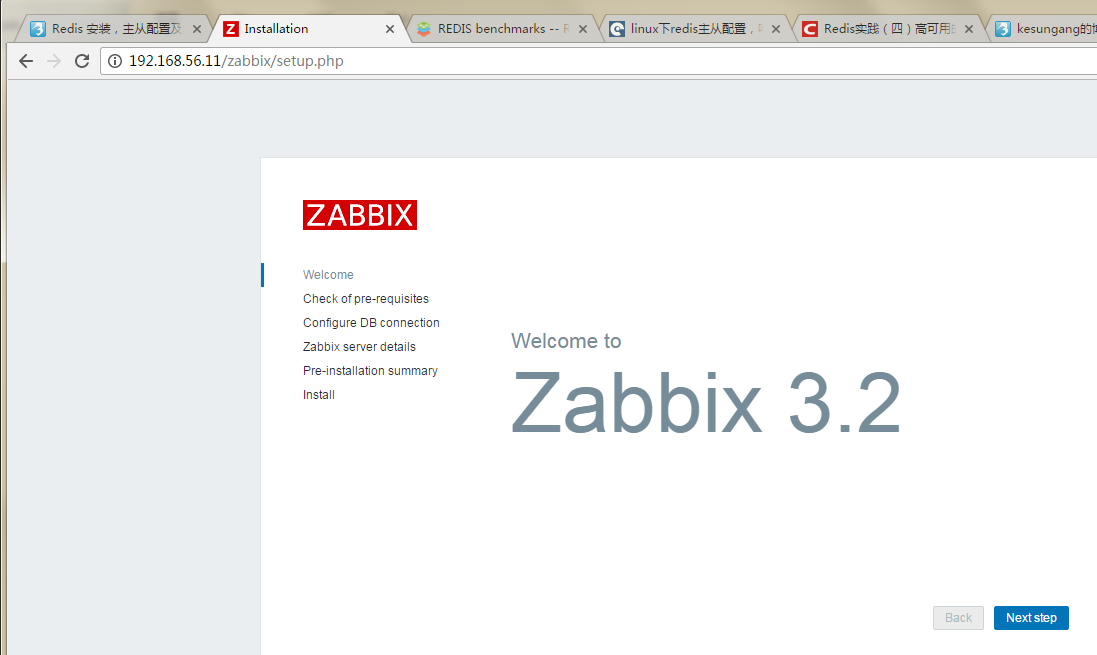The image size is (1097, 655).
Task: Click the 'Welcome to' heading text
Action: pos(566,341)
